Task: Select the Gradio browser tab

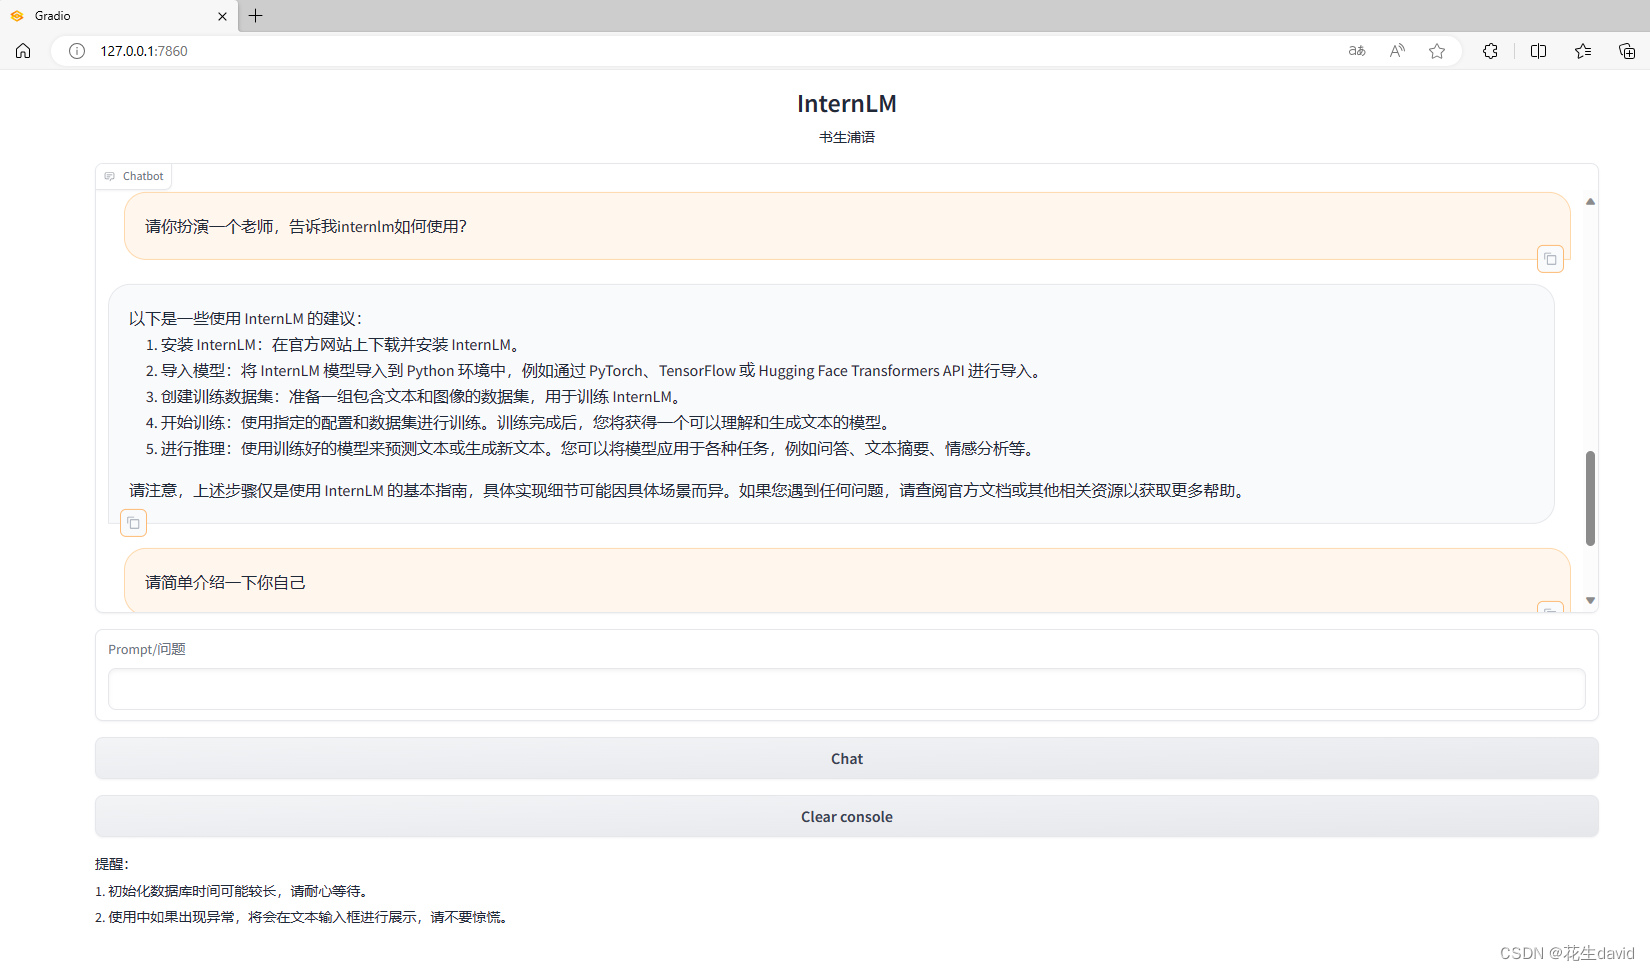Action: [x=118, y=16]
